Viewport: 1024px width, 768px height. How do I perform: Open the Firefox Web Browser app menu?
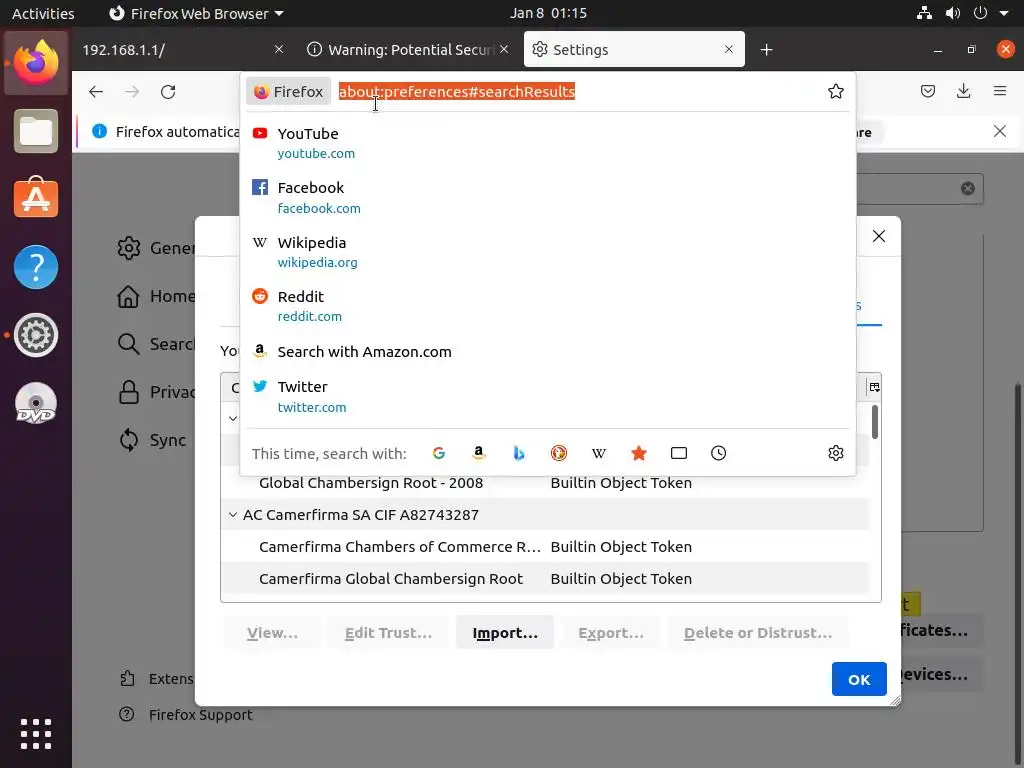196,13
